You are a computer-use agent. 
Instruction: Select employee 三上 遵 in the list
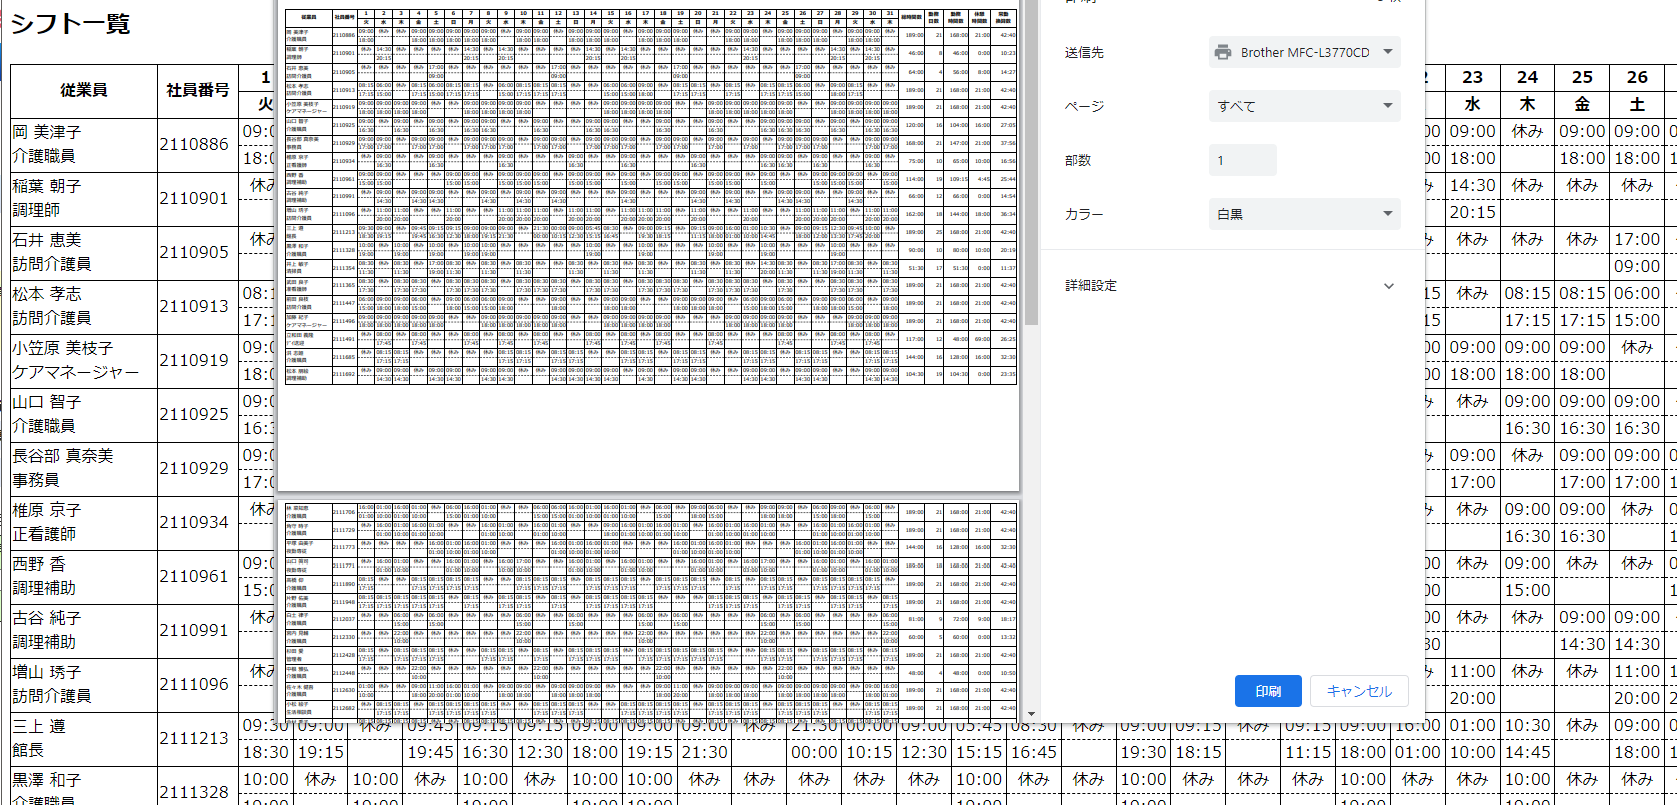[x=39, y=726]
